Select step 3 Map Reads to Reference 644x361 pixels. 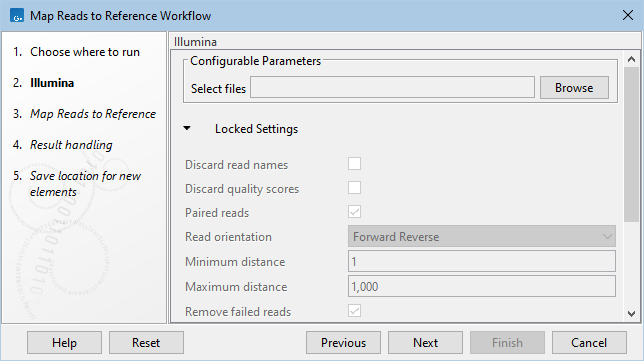tap(92, 114)
